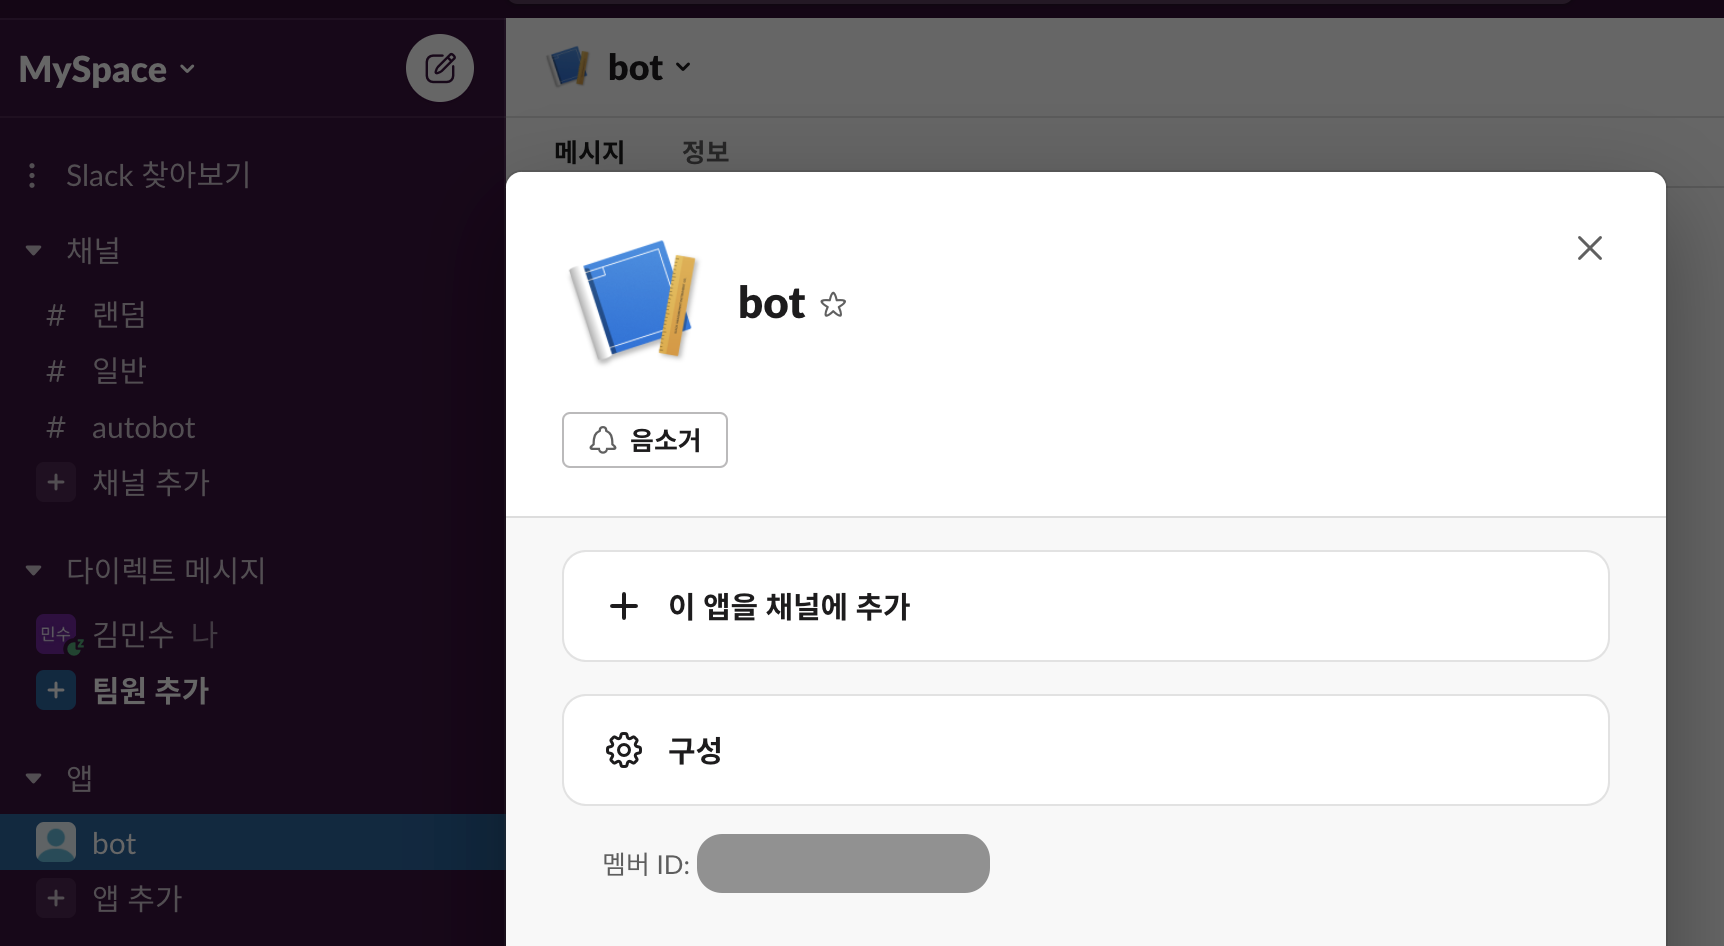Click the plus icon in add-to-channel row
The height and width of the screenshot is (946, 1724).
click(x=624, y=606)
